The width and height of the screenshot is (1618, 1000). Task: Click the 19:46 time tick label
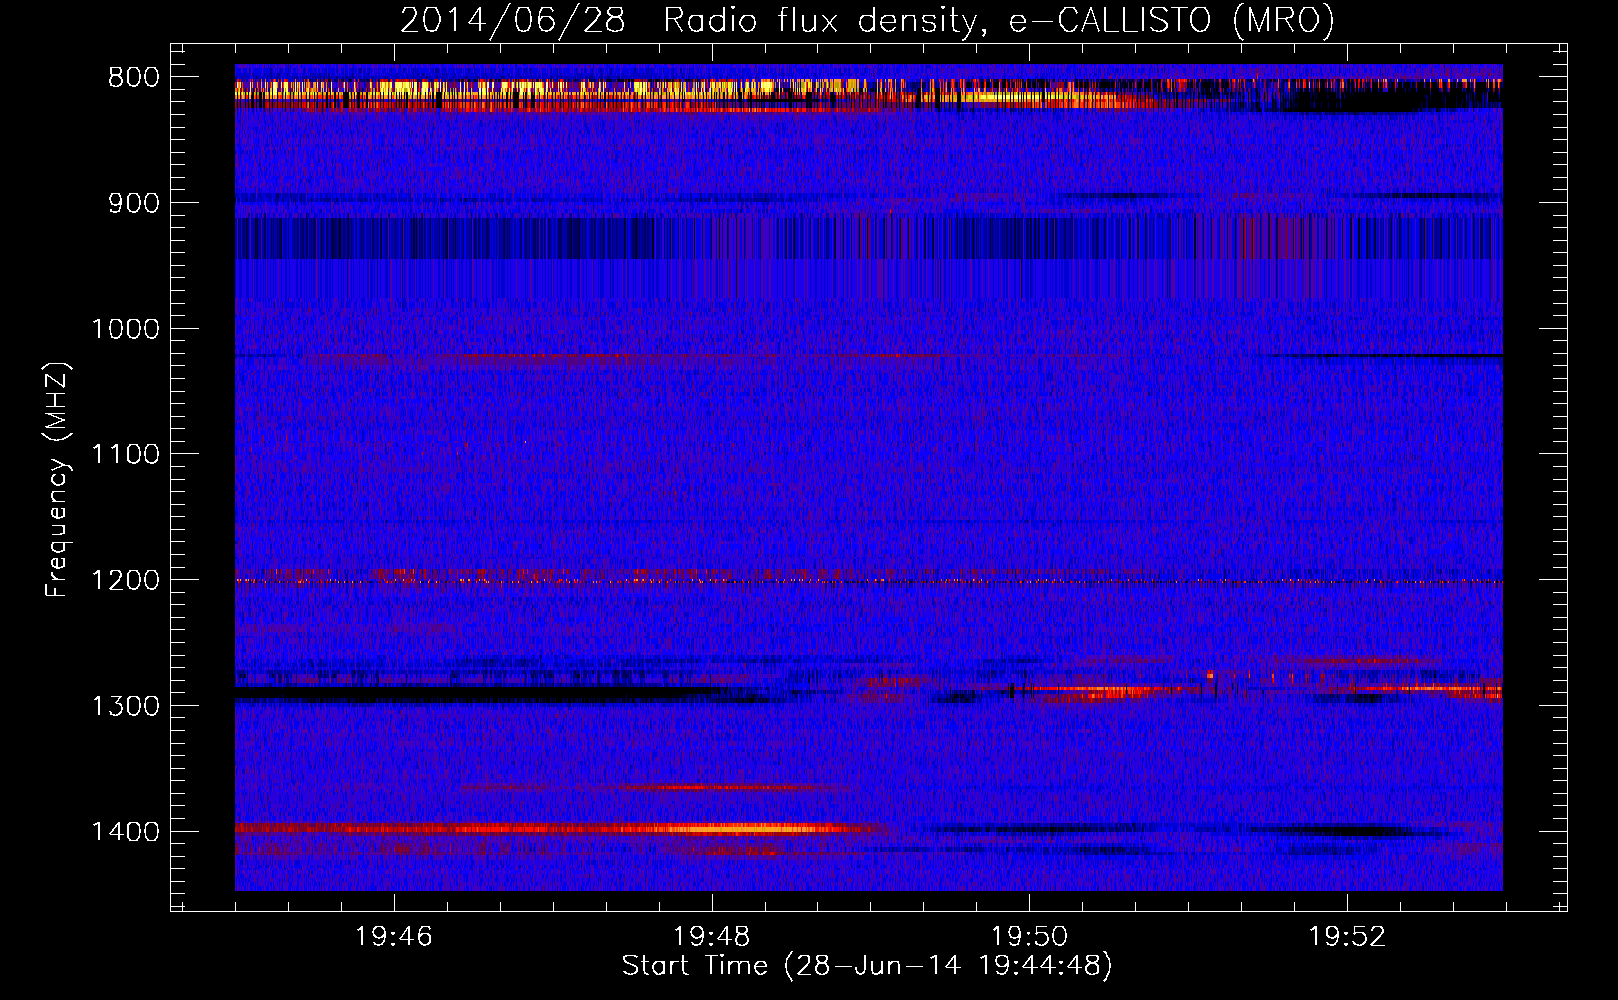[394, 937]
